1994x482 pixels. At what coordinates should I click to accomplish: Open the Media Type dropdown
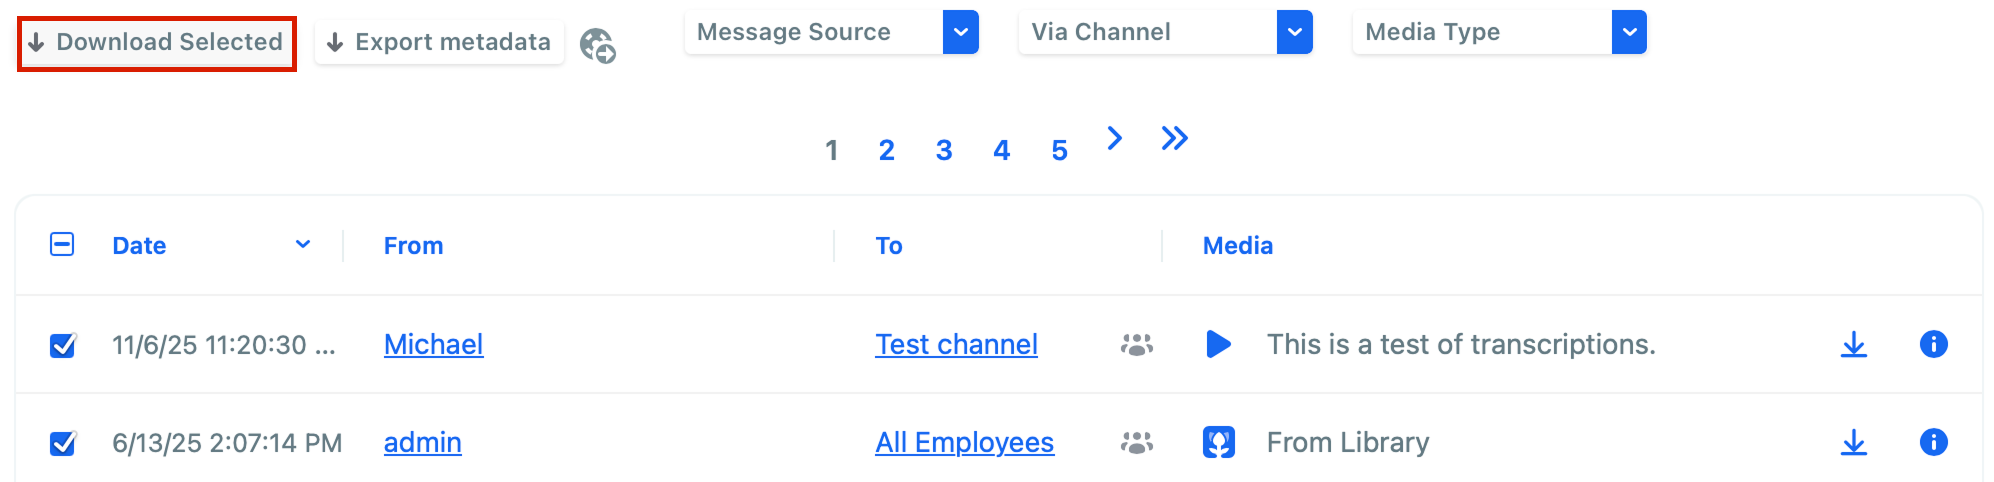point(1499,32)
